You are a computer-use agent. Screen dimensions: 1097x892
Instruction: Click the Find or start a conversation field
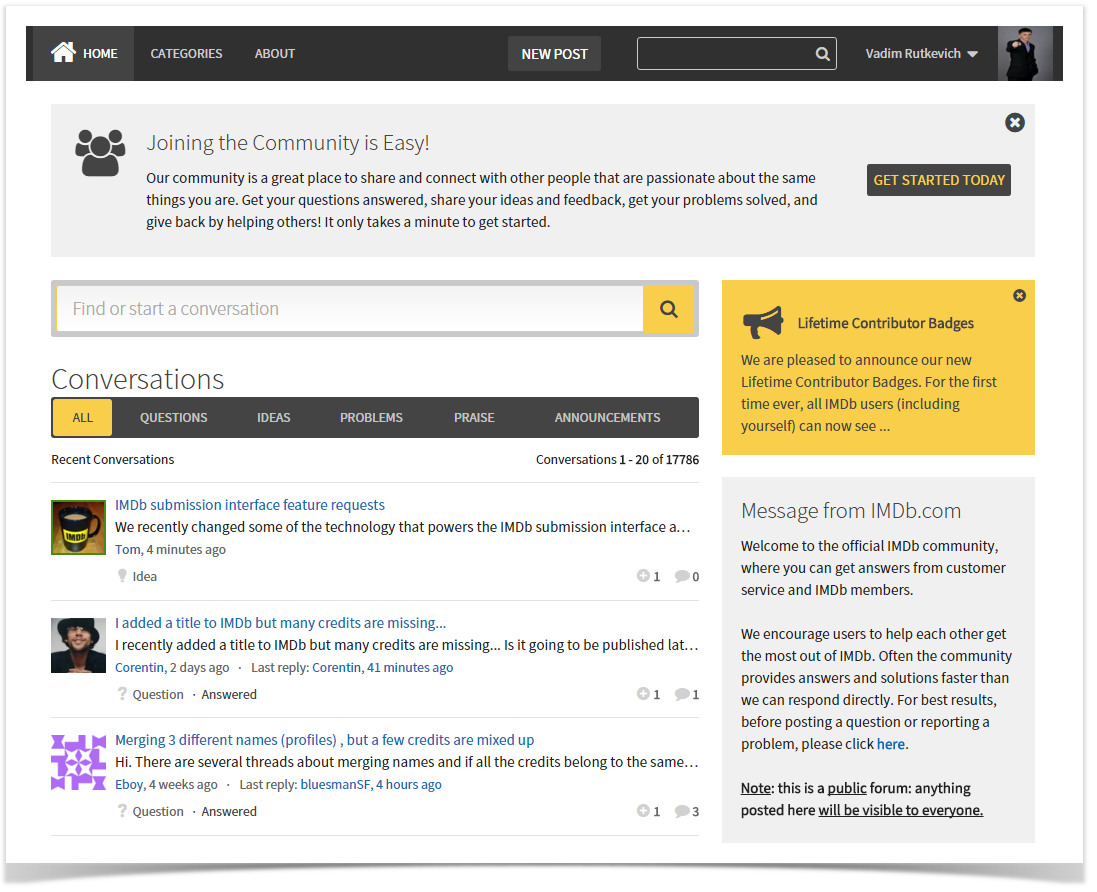tap(350, 309)
